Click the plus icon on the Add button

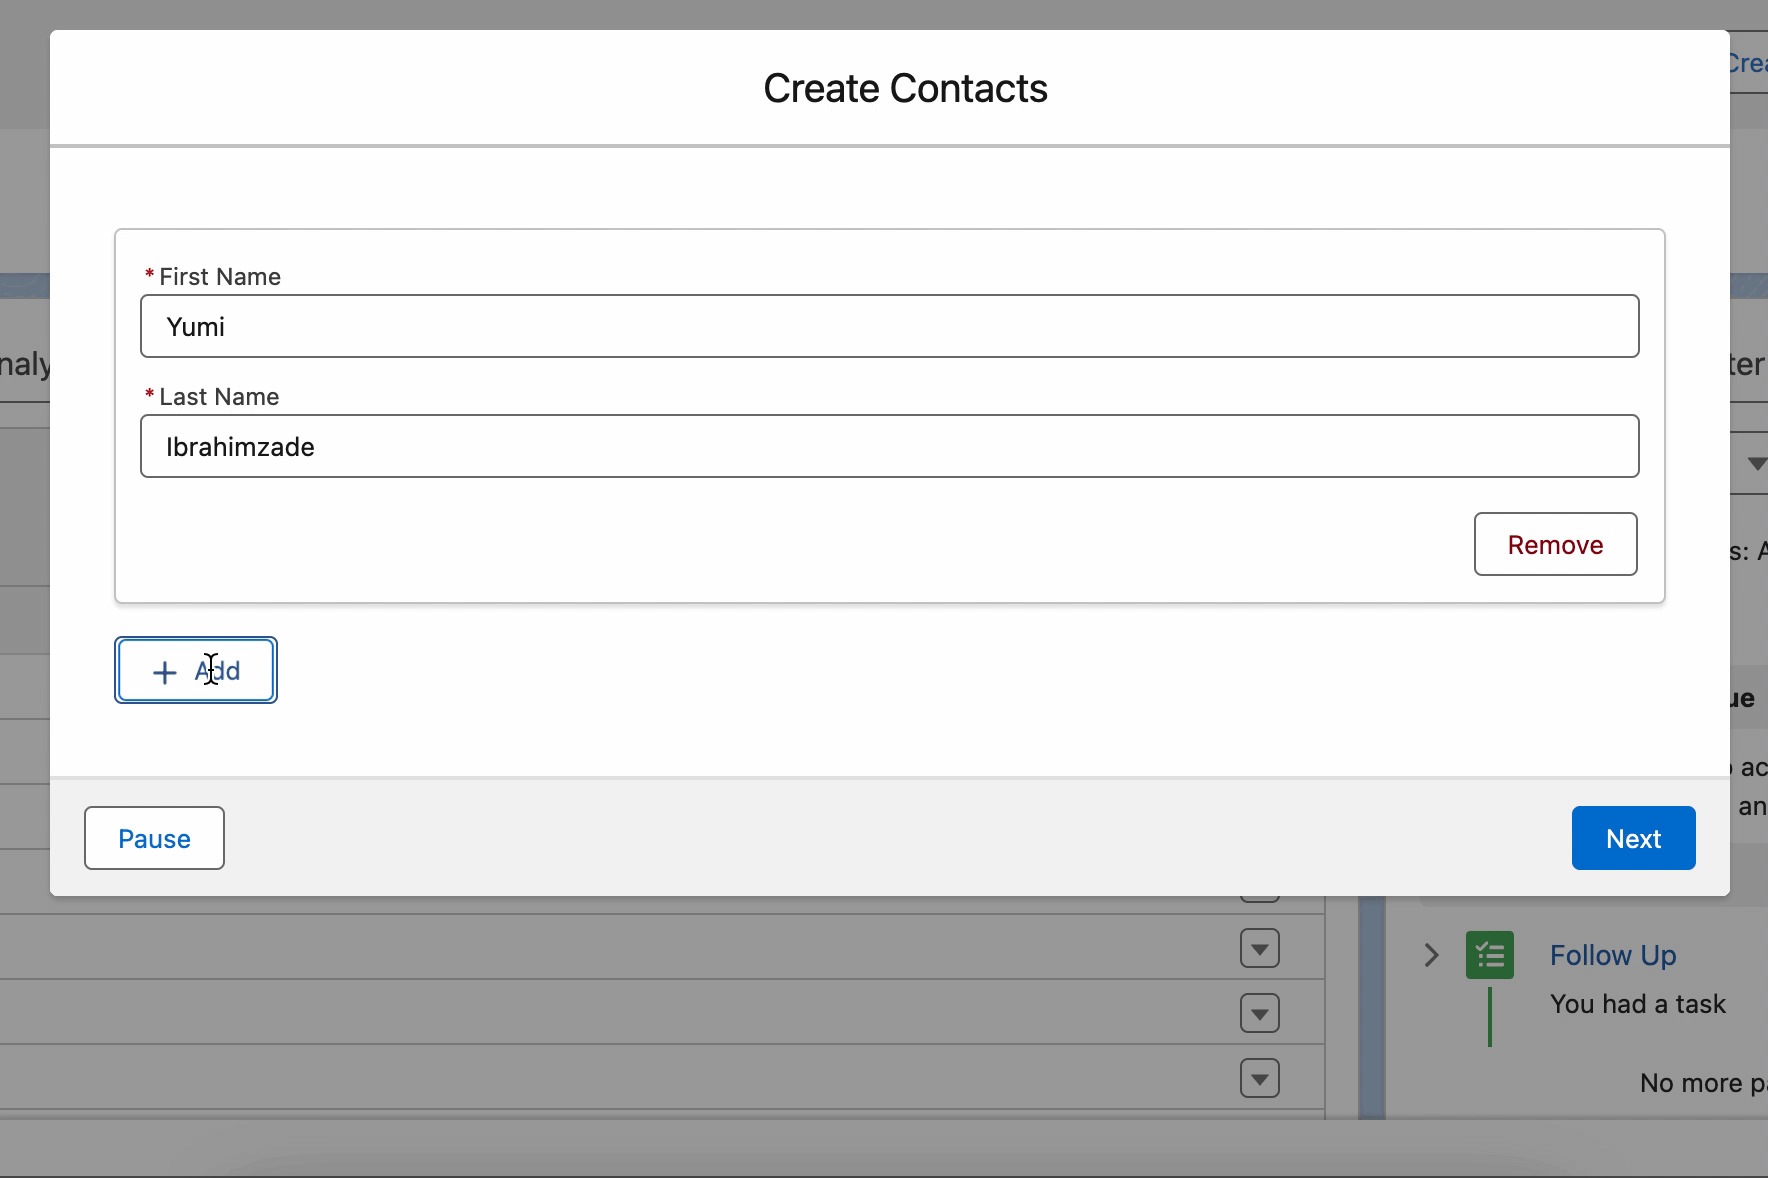pyautogui.click(x=164, y=672)
